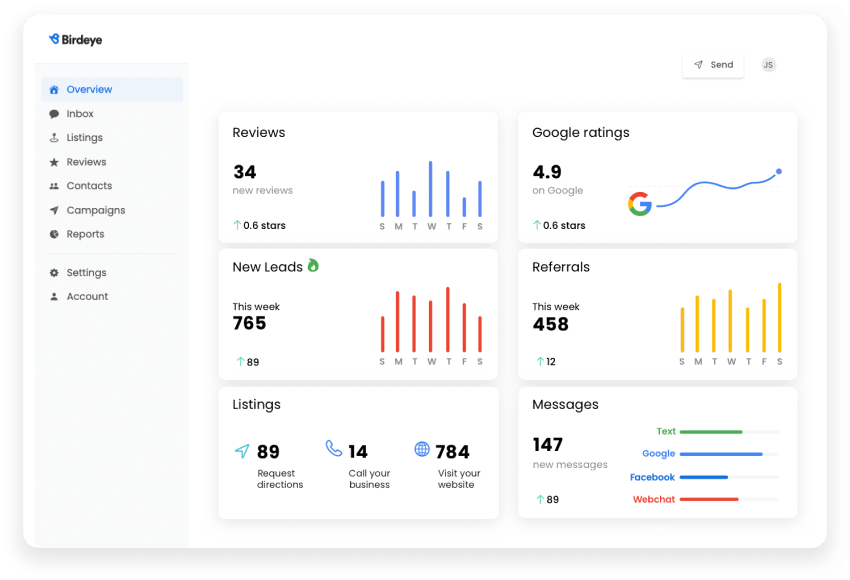Click the end dot on the Google ratings line
Image resolution: width=850 pixels, height=580 pixels.
pos(778,171)
